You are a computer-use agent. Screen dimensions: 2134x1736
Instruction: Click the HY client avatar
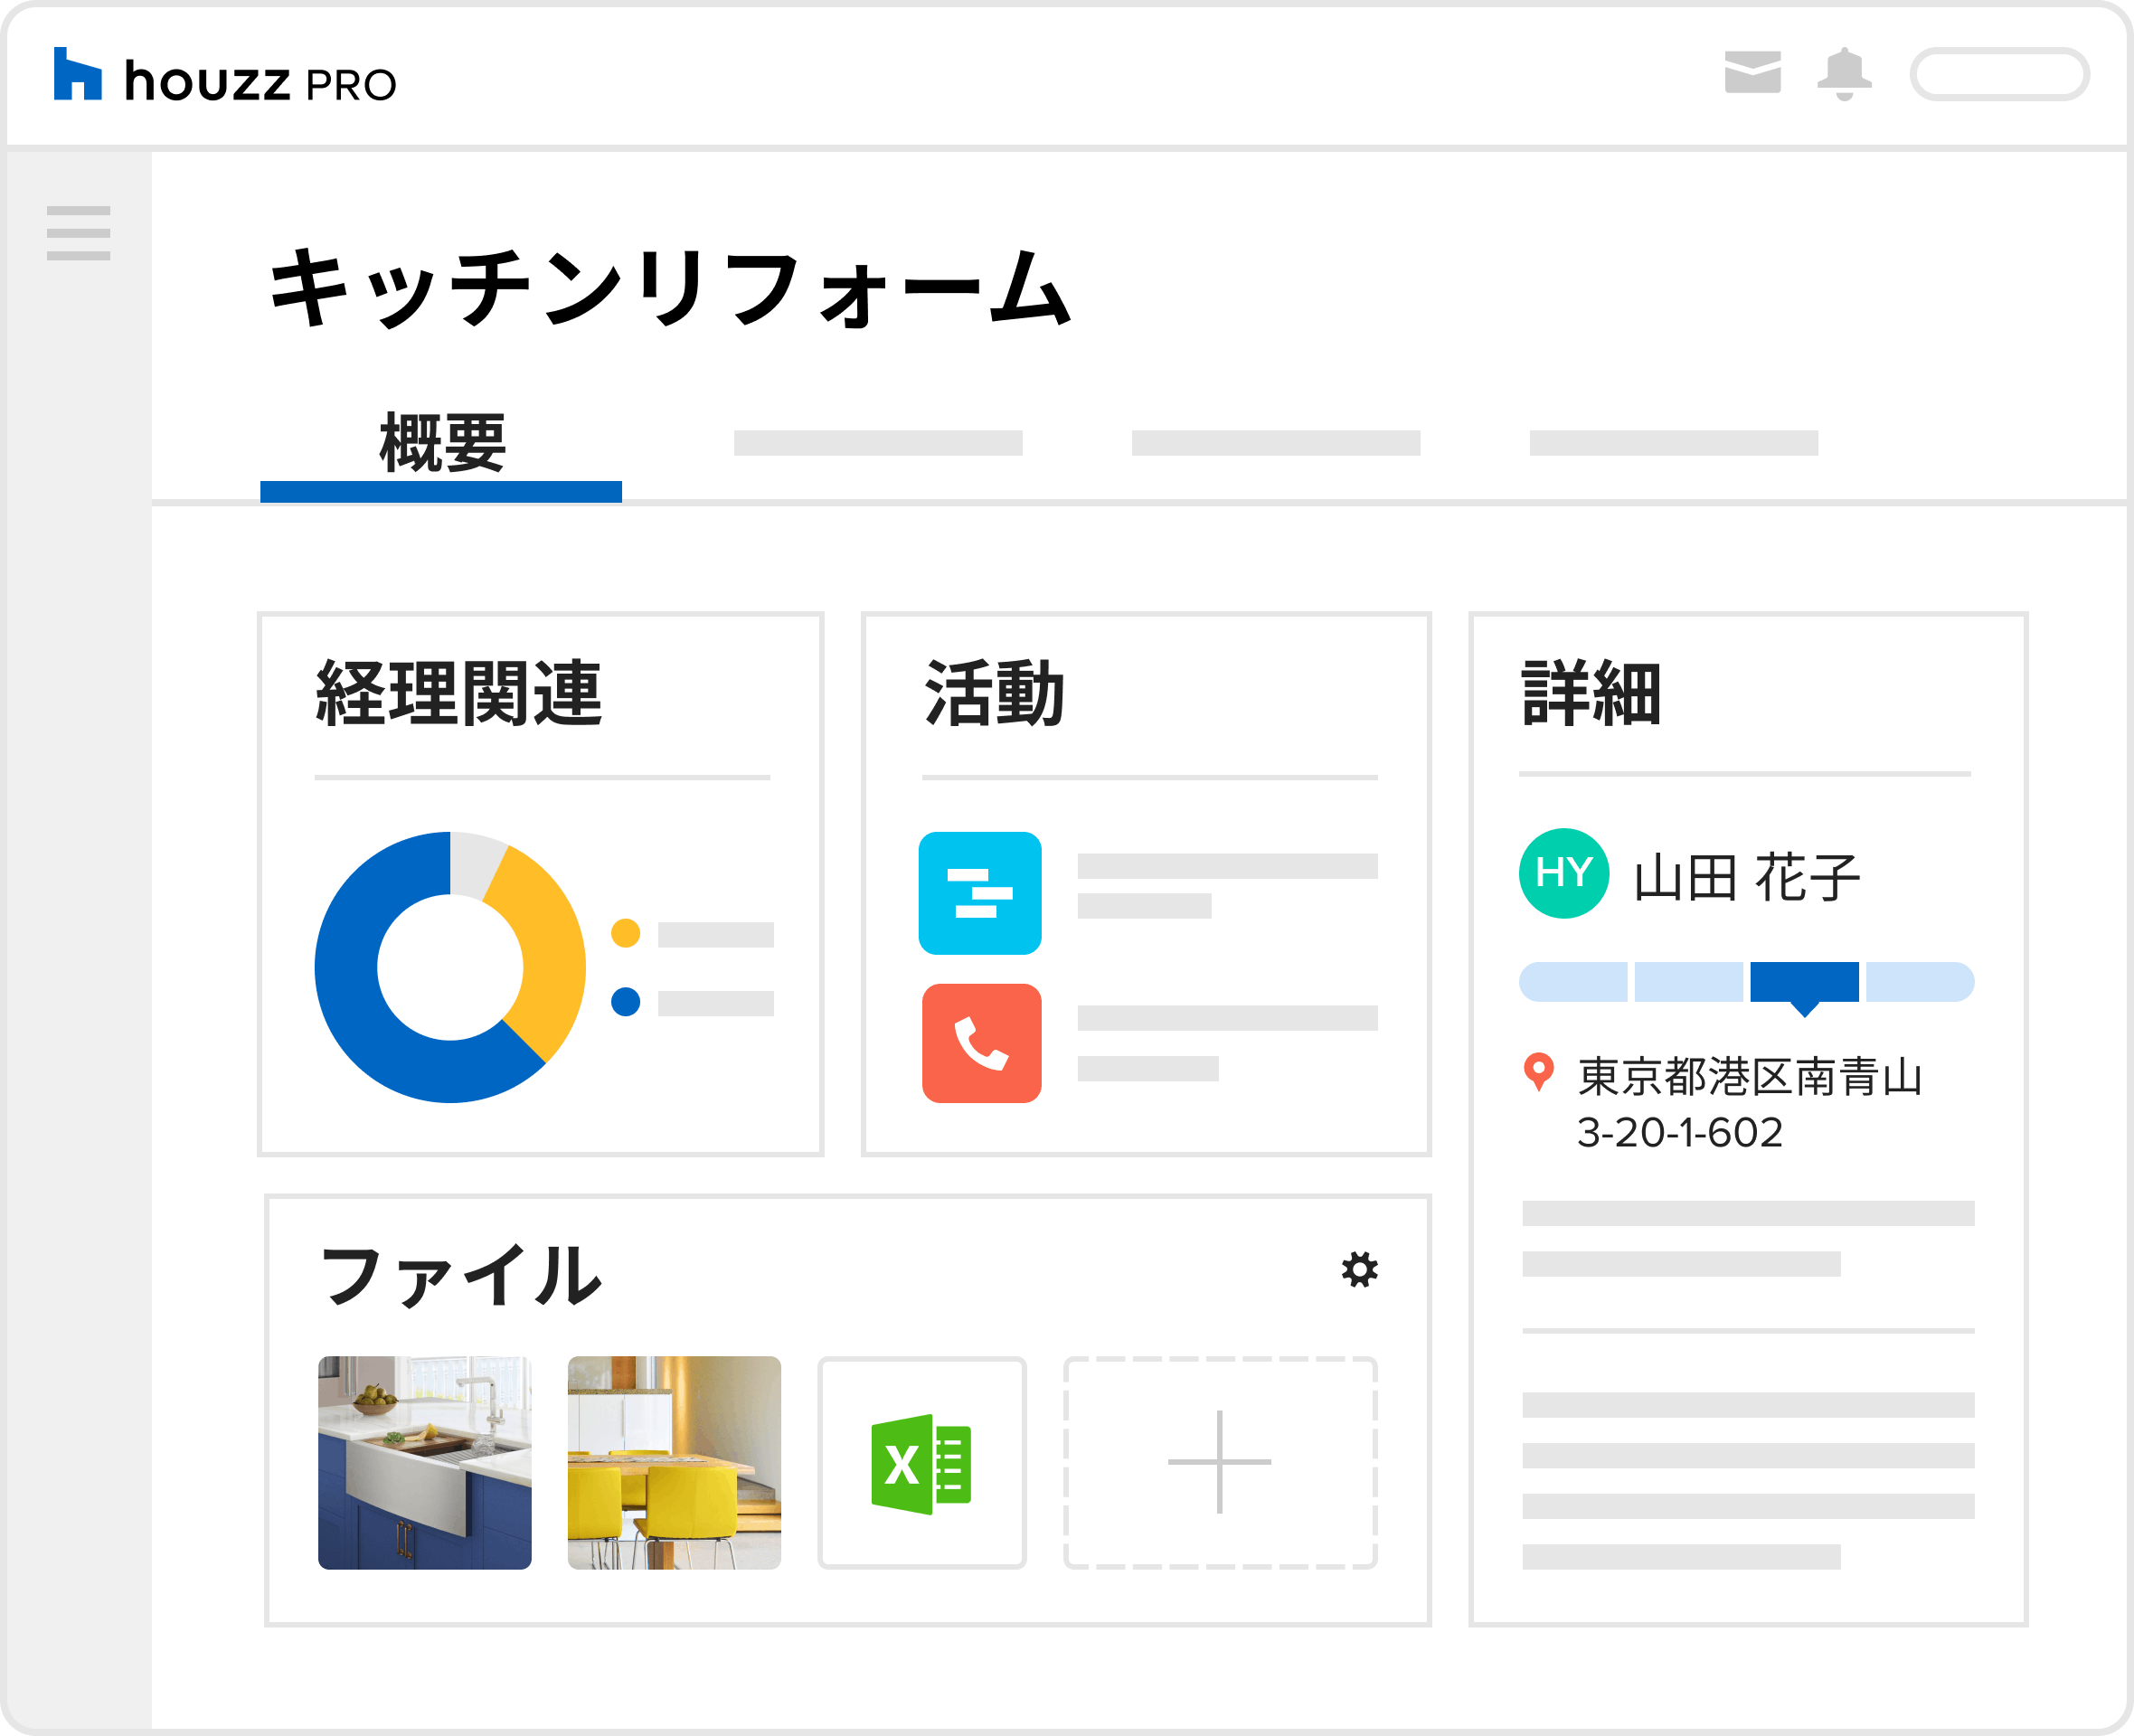click(x=1564, y=873)
